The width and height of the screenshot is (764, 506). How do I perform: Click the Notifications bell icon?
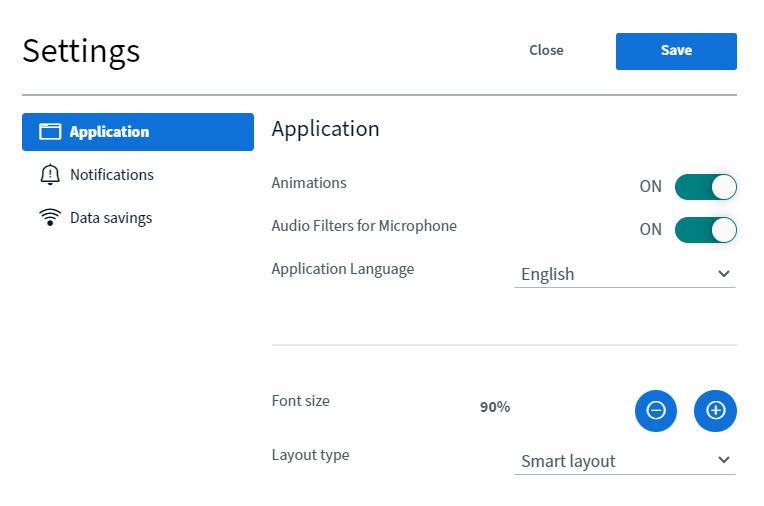point(50,175)
